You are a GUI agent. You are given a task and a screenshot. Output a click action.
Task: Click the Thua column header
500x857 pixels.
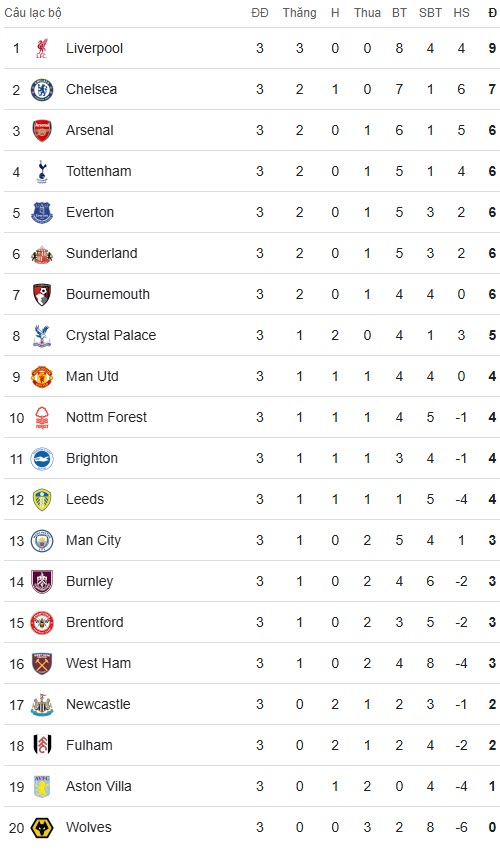pyautogui.click(x=367, y=13)
